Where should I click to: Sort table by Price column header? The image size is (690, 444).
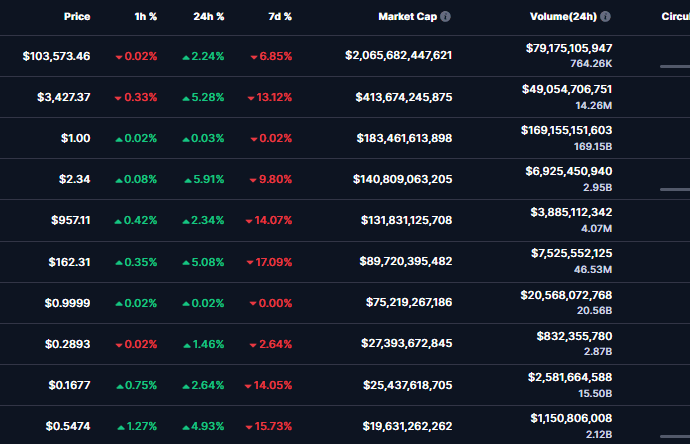tap(76, 17)
